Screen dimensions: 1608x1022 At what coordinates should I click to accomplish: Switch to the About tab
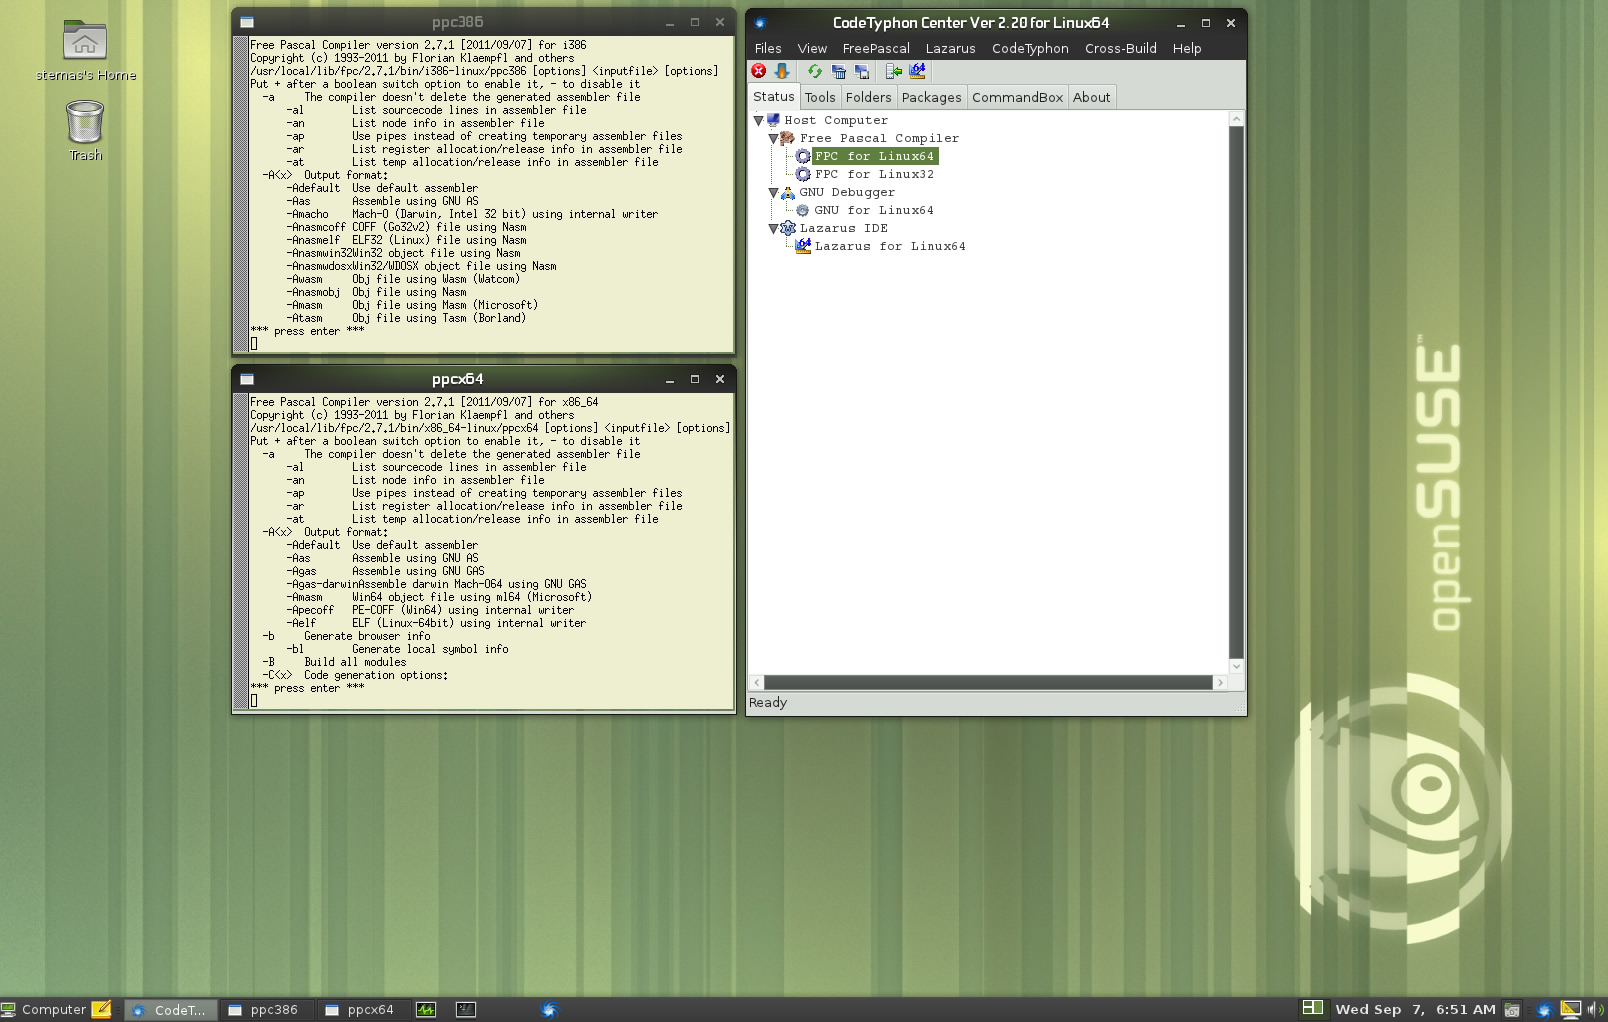coord(1091,97)
